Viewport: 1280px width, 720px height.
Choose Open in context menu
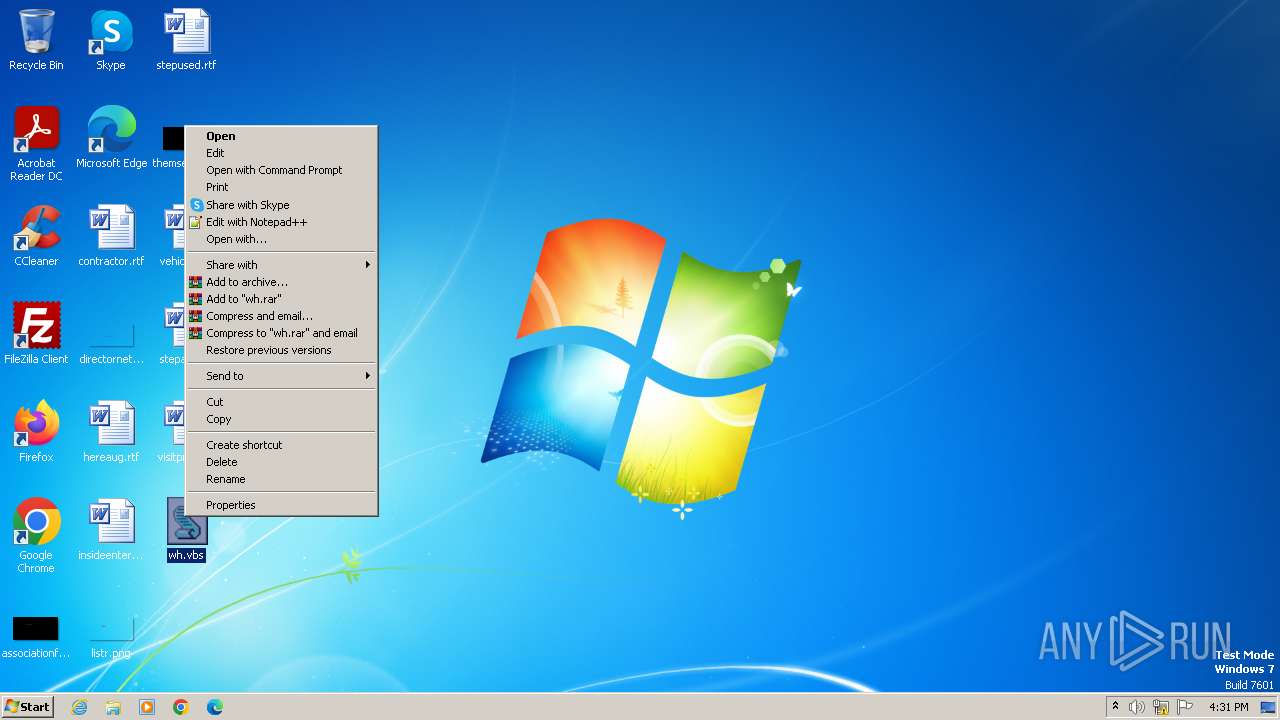pyautogui.click(x=281, y=136)
